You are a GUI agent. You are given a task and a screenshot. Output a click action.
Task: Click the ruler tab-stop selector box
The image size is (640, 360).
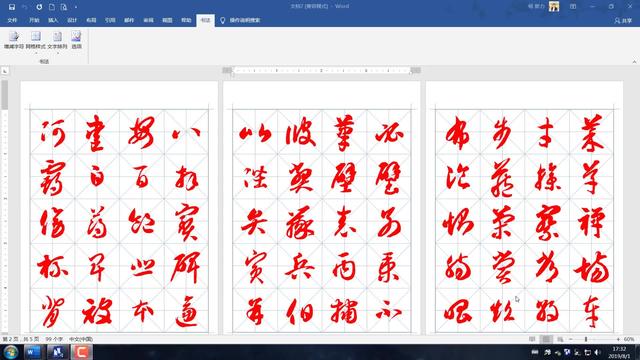tap(5, 71)
